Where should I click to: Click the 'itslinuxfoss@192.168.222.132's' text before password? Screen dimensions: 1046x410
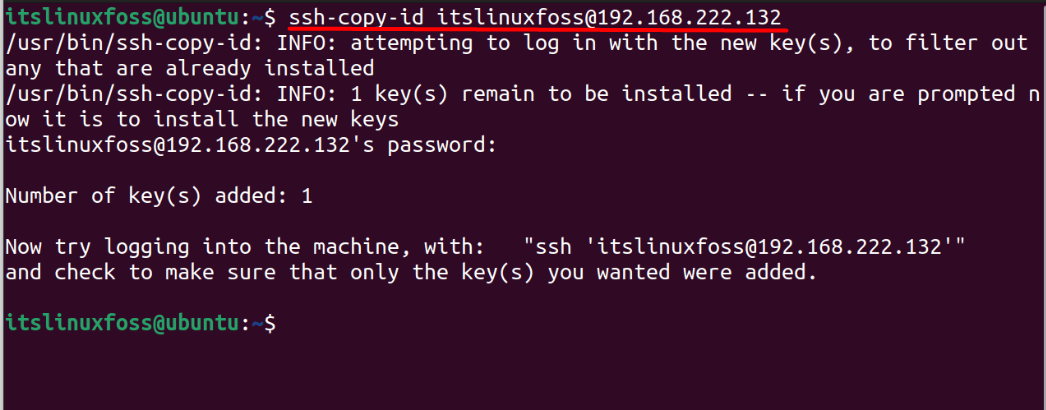pos(183,145)
